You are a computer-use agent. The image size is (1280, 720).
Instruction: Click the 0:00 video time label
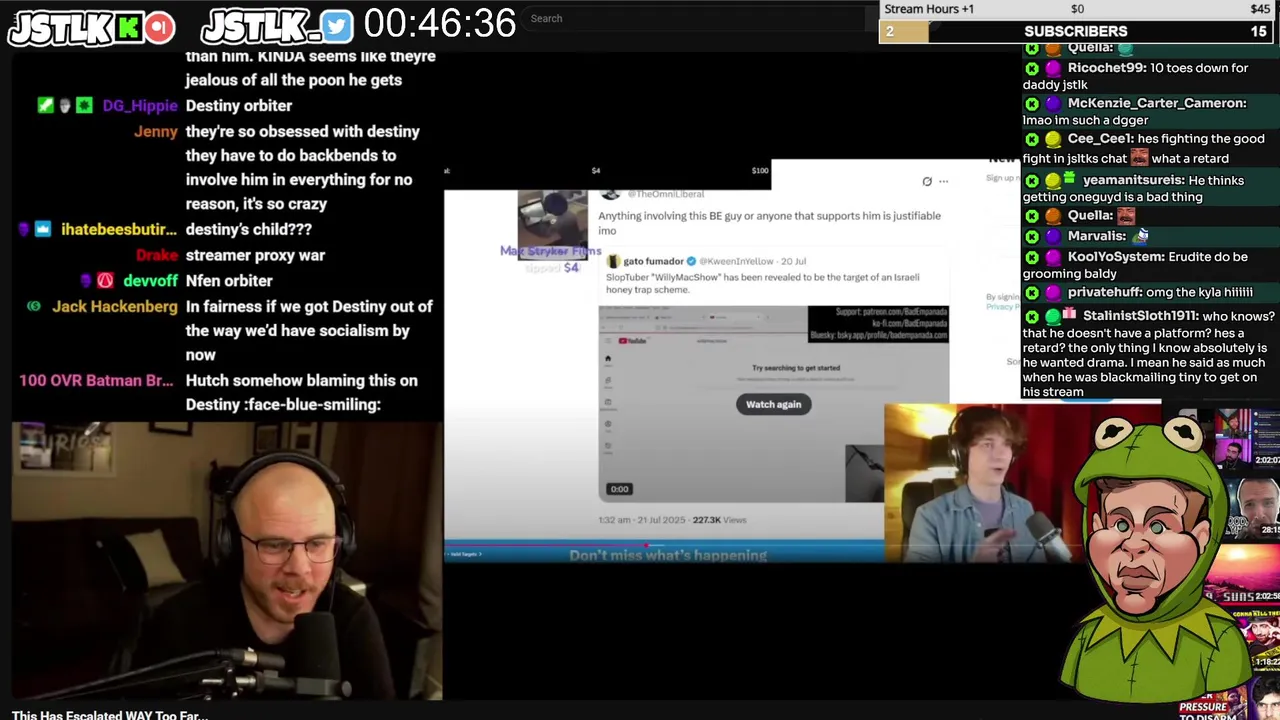(620, 489)
